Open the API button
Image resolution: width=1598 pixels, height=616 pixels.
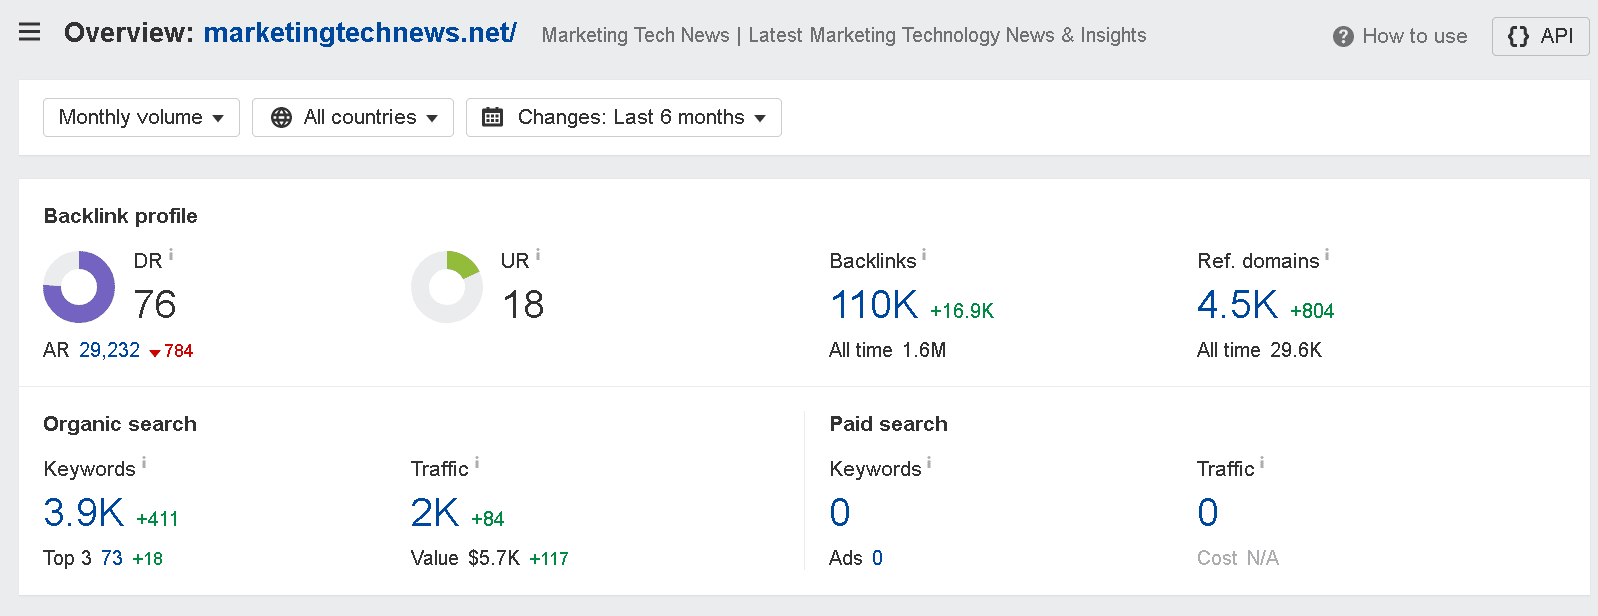pyautogui.click(x=1540, y=36)
